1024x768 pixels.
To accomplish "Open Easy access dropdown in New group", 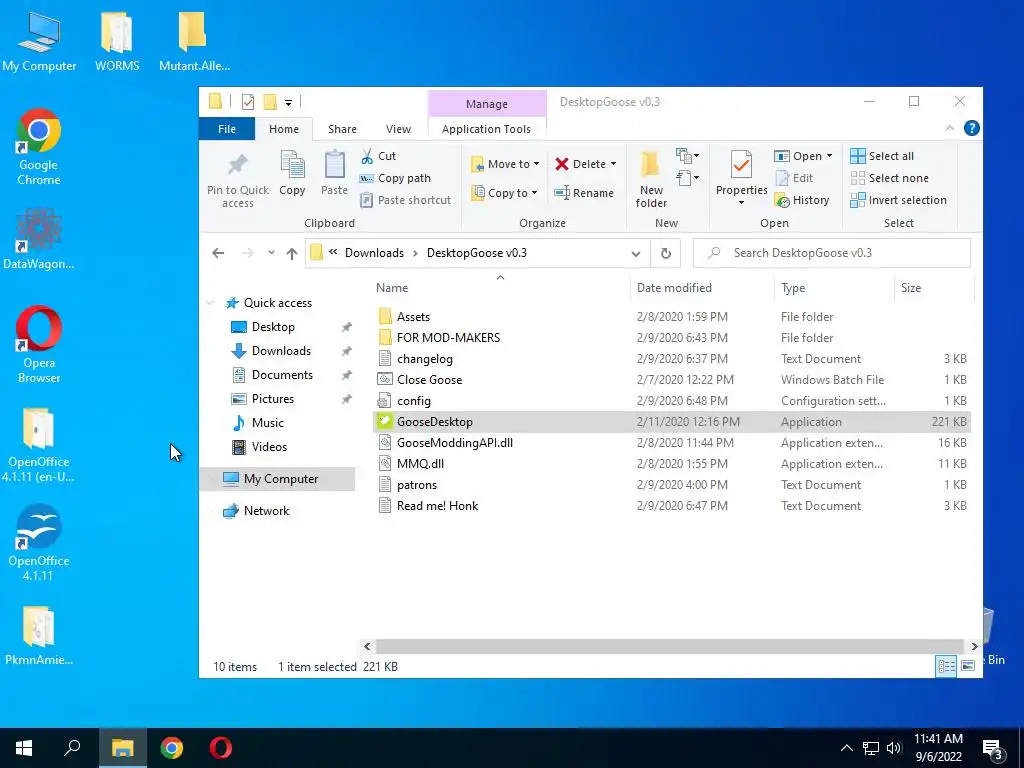I will pos(688,178).
